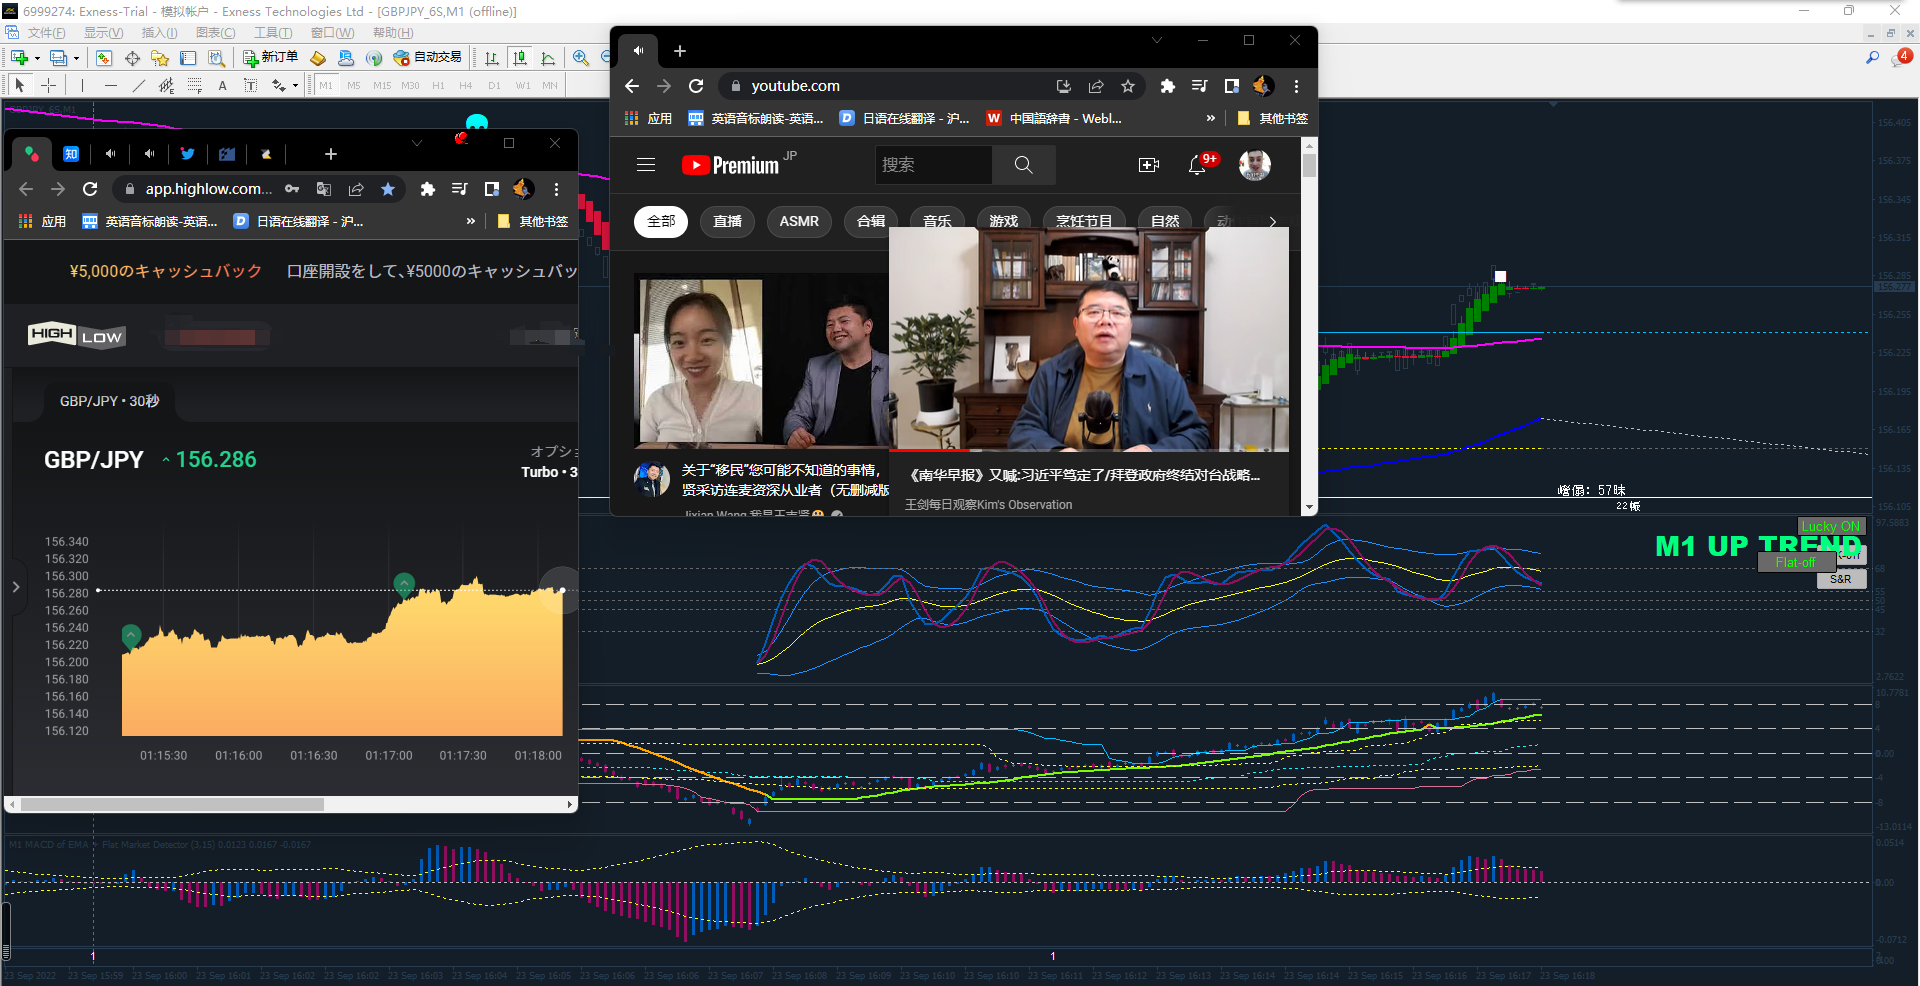Screen dimensions: 1920x986
Task: Click the HighLow chart horizontal scrollbar
Action: click(x=291, y=804)
